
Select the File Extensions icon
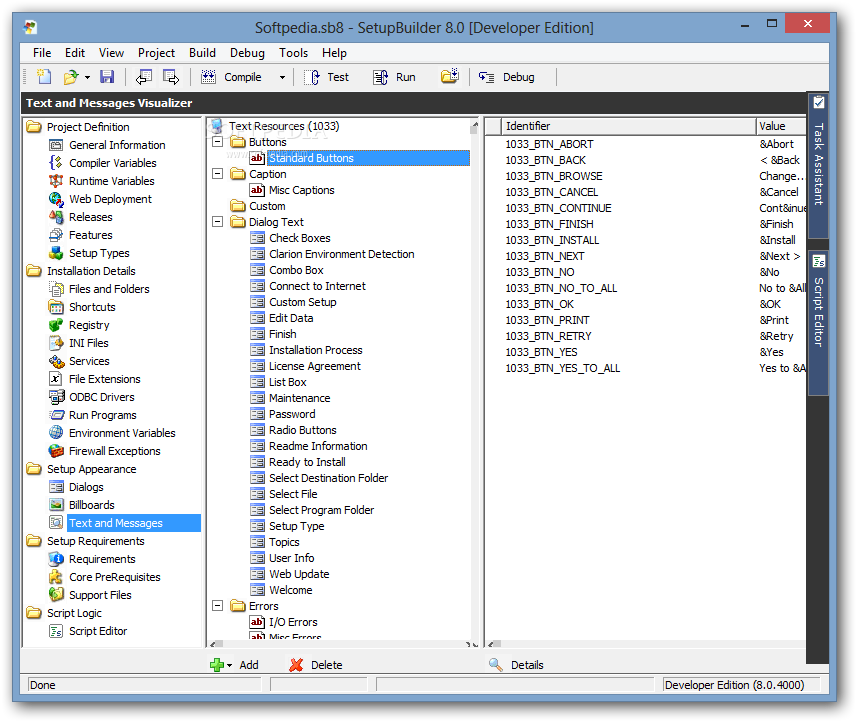[56, 379]
